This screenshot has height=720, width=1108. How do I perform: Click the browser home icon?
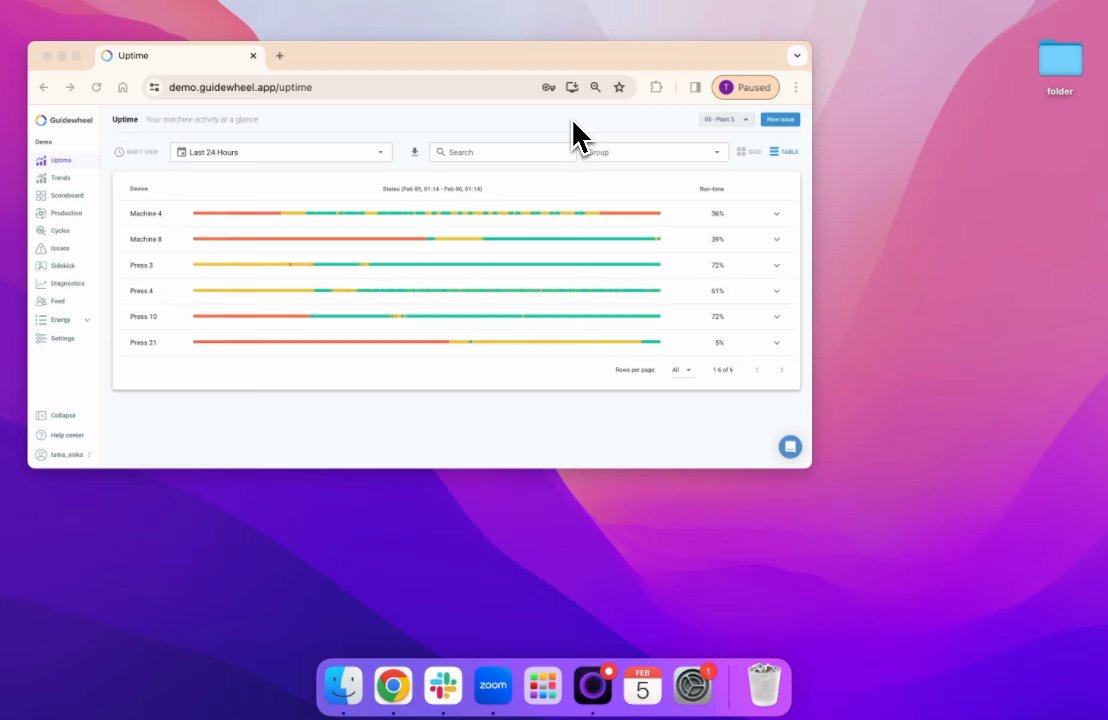tap(123, 87)
